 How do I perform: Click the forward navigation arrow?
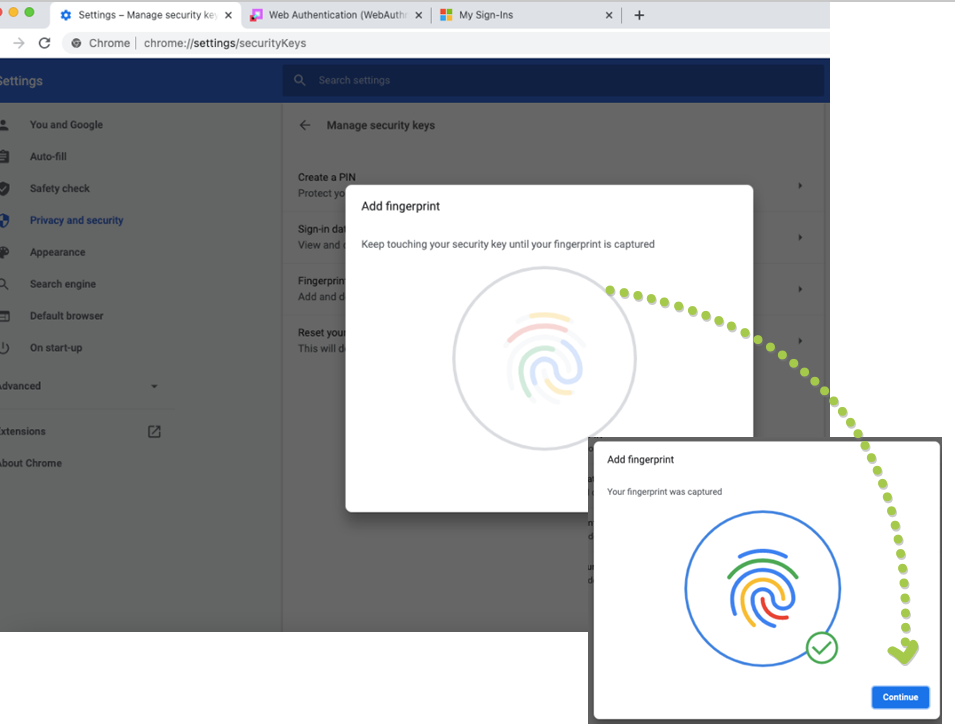coord(19,43)
